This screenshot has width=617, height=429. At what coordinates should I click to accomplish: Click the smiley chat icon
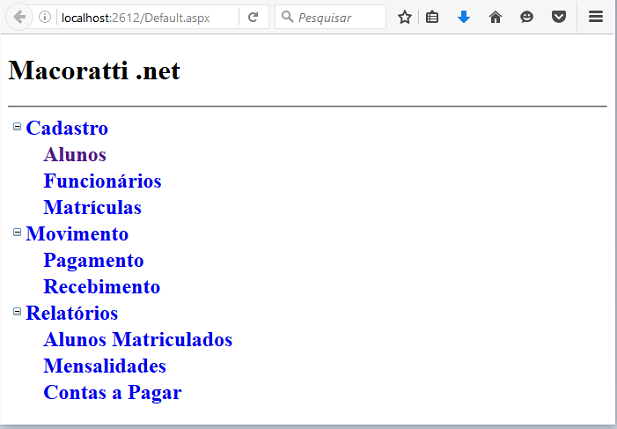coord(526,17)
